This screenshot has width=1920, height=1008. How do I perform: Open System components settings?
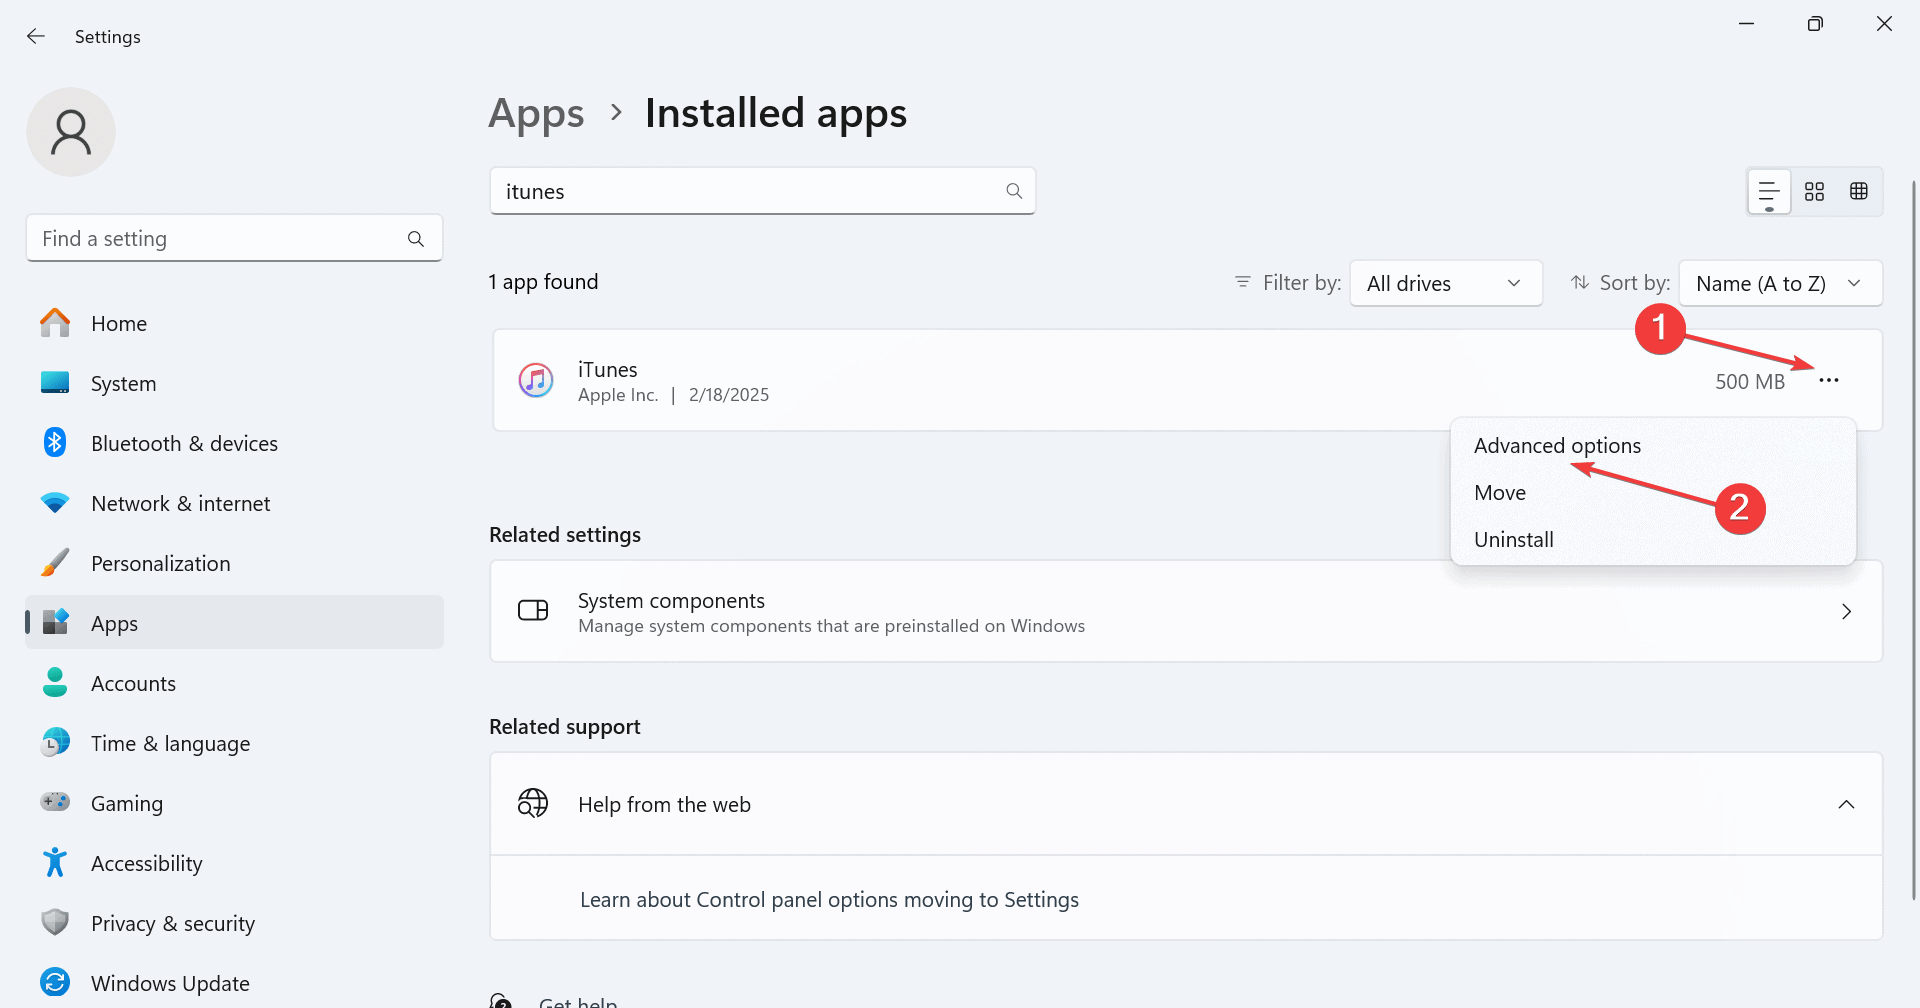click(1185, 612)
